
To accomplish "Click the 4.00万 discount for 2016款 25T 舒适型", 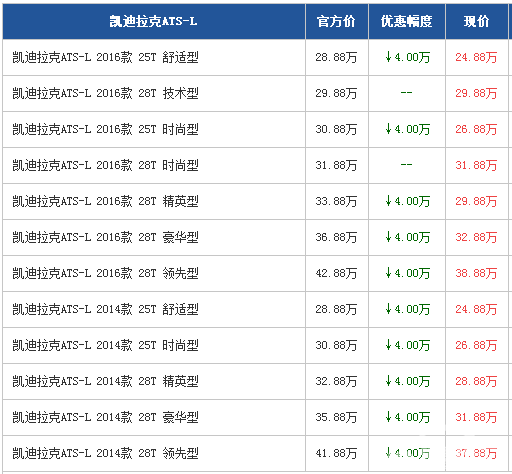I will pos(407,57).
